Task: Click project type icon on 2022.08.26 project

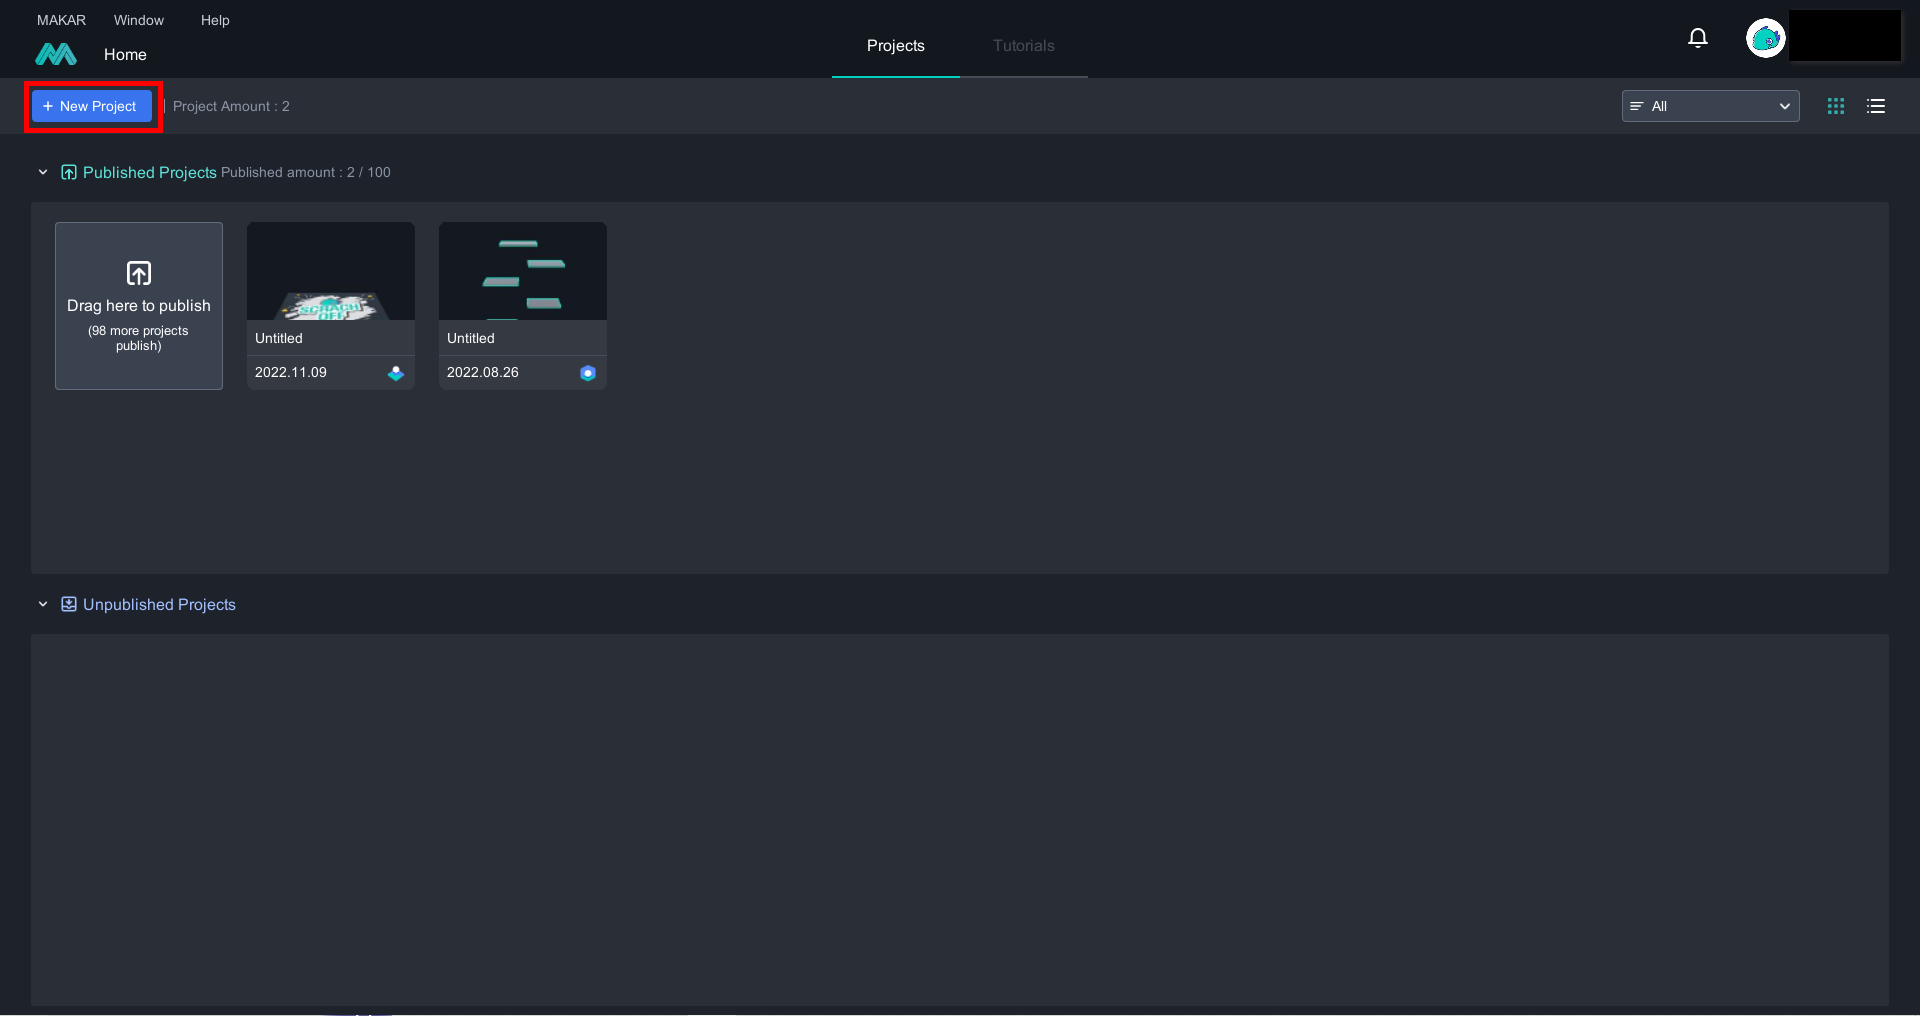Action: pos(588,373)
